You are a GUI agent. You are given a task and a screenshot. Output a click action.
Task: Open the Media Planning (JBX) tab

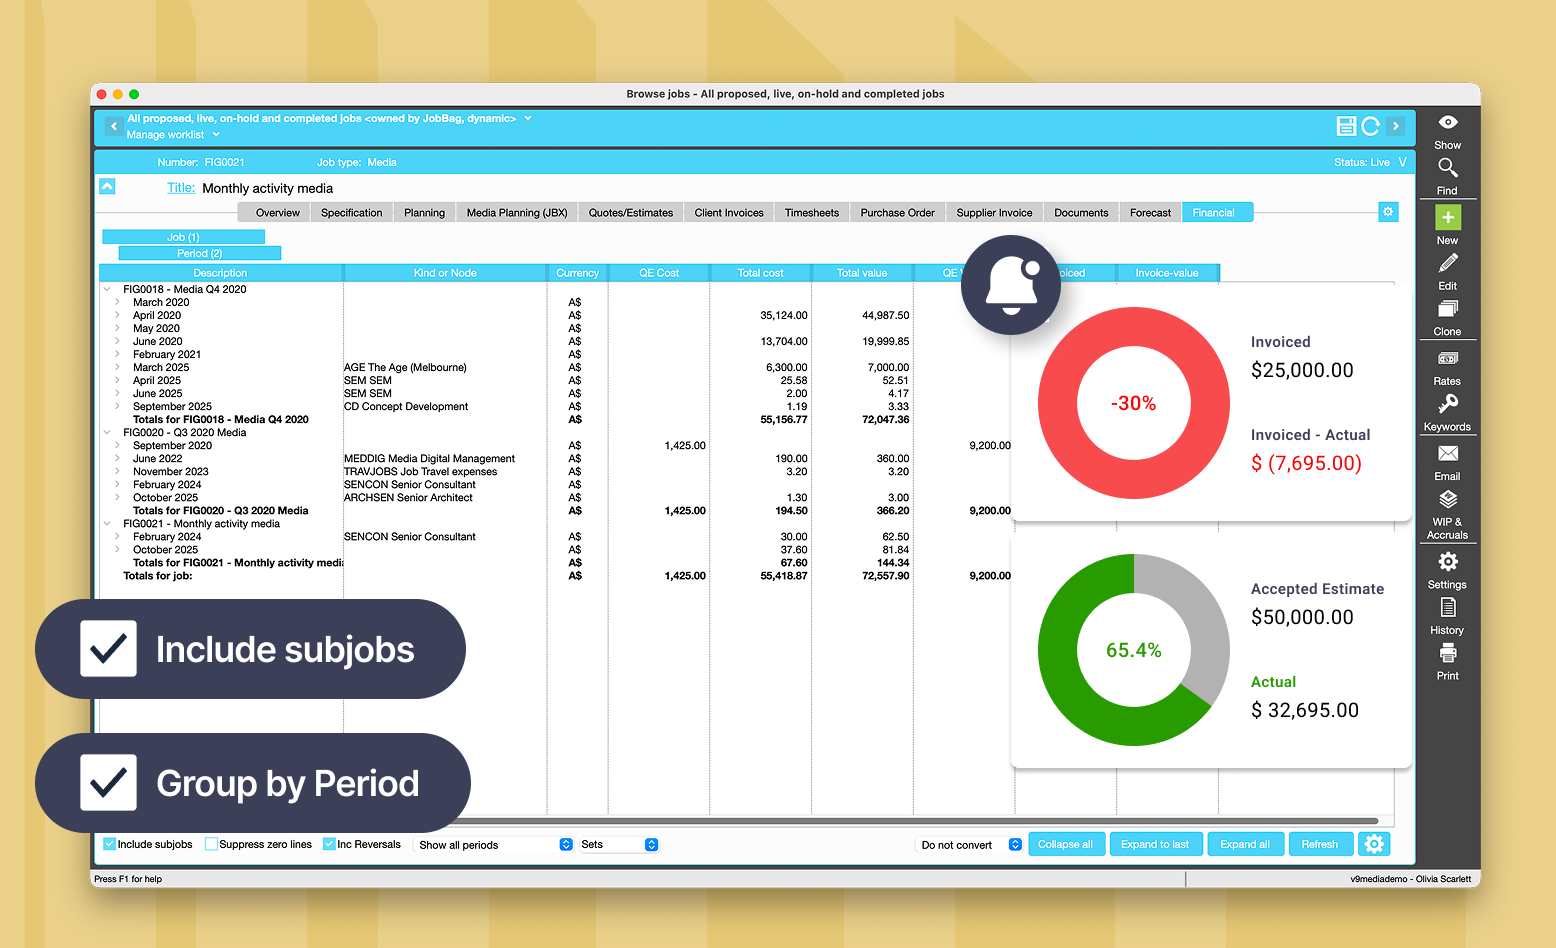(x=517, y=213)
